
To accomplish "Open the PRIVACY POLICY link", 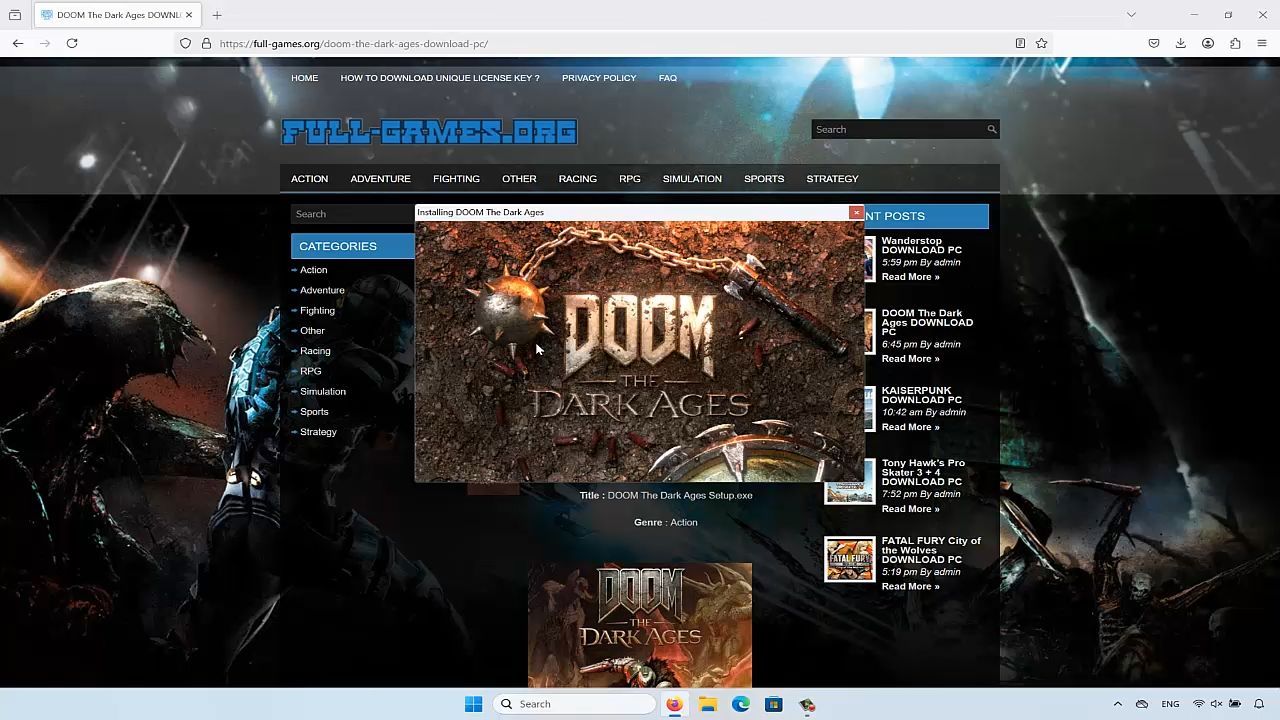I will (599, 78).
